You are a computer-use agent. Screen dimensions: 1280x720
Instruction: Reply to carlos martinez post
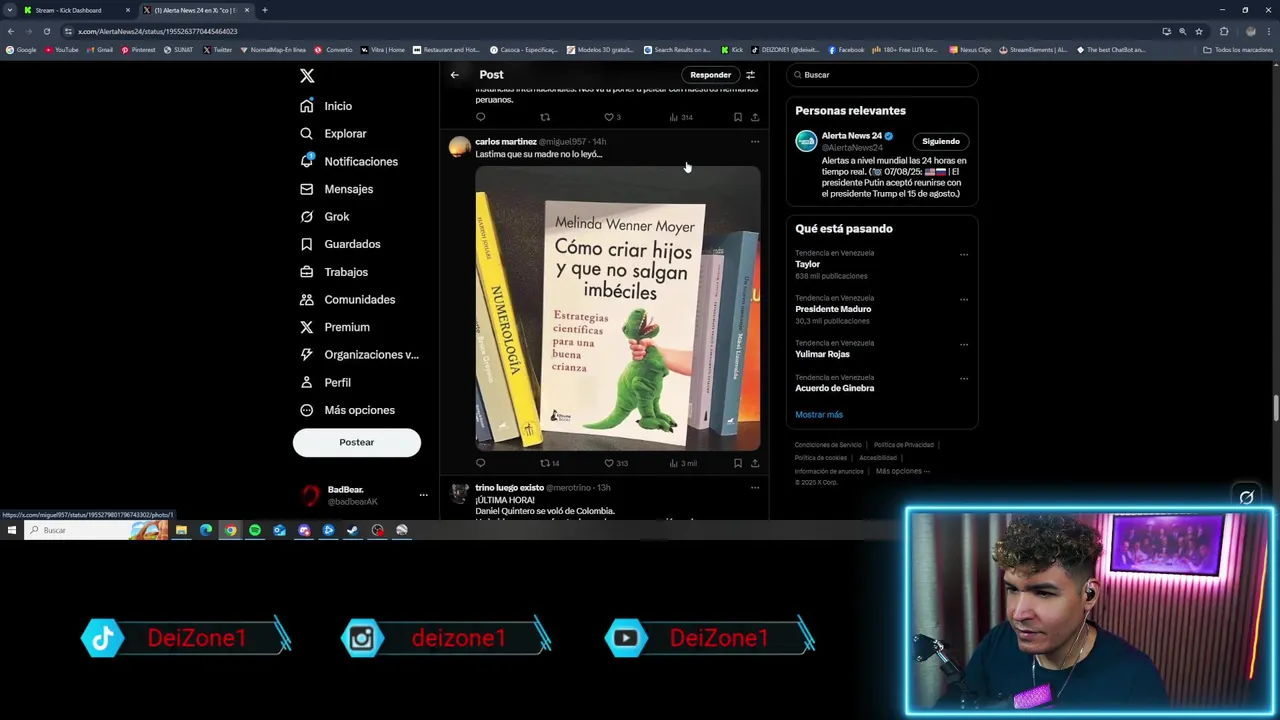click(x=481, y=463)
